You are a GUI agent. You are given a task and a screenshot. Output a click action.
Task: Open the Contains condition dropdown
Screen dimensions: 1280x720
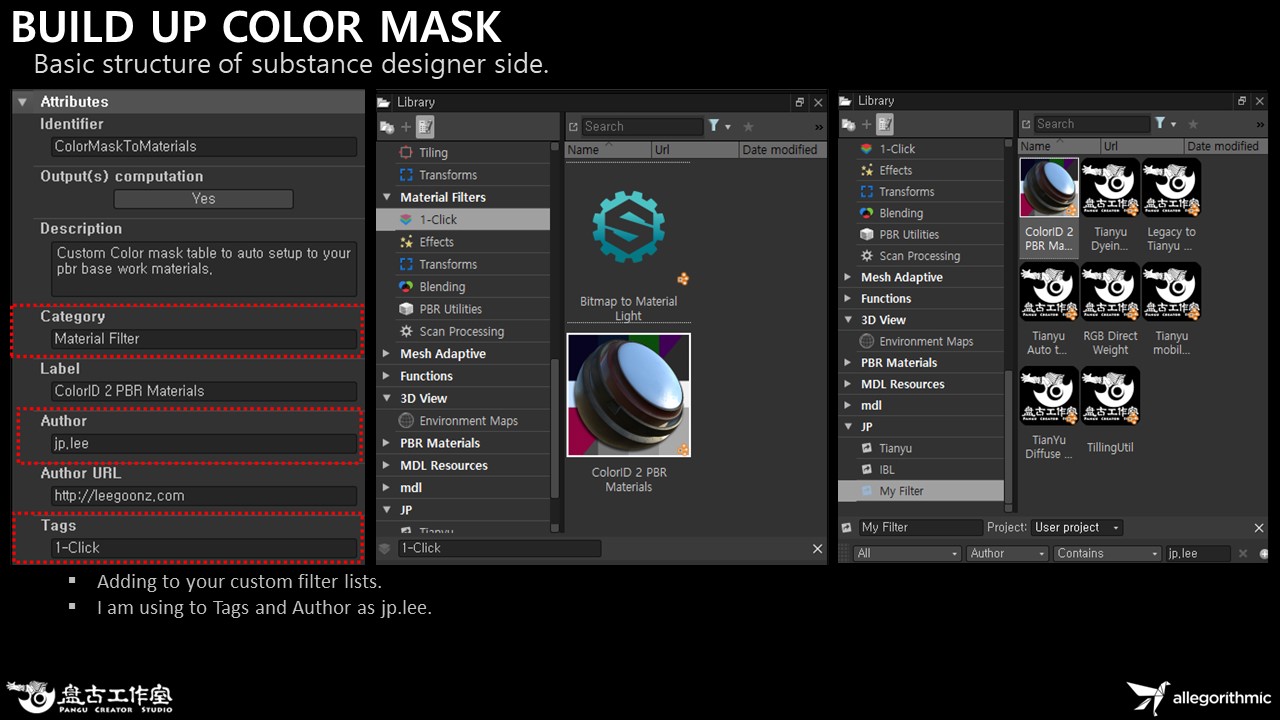point(1107,553)
